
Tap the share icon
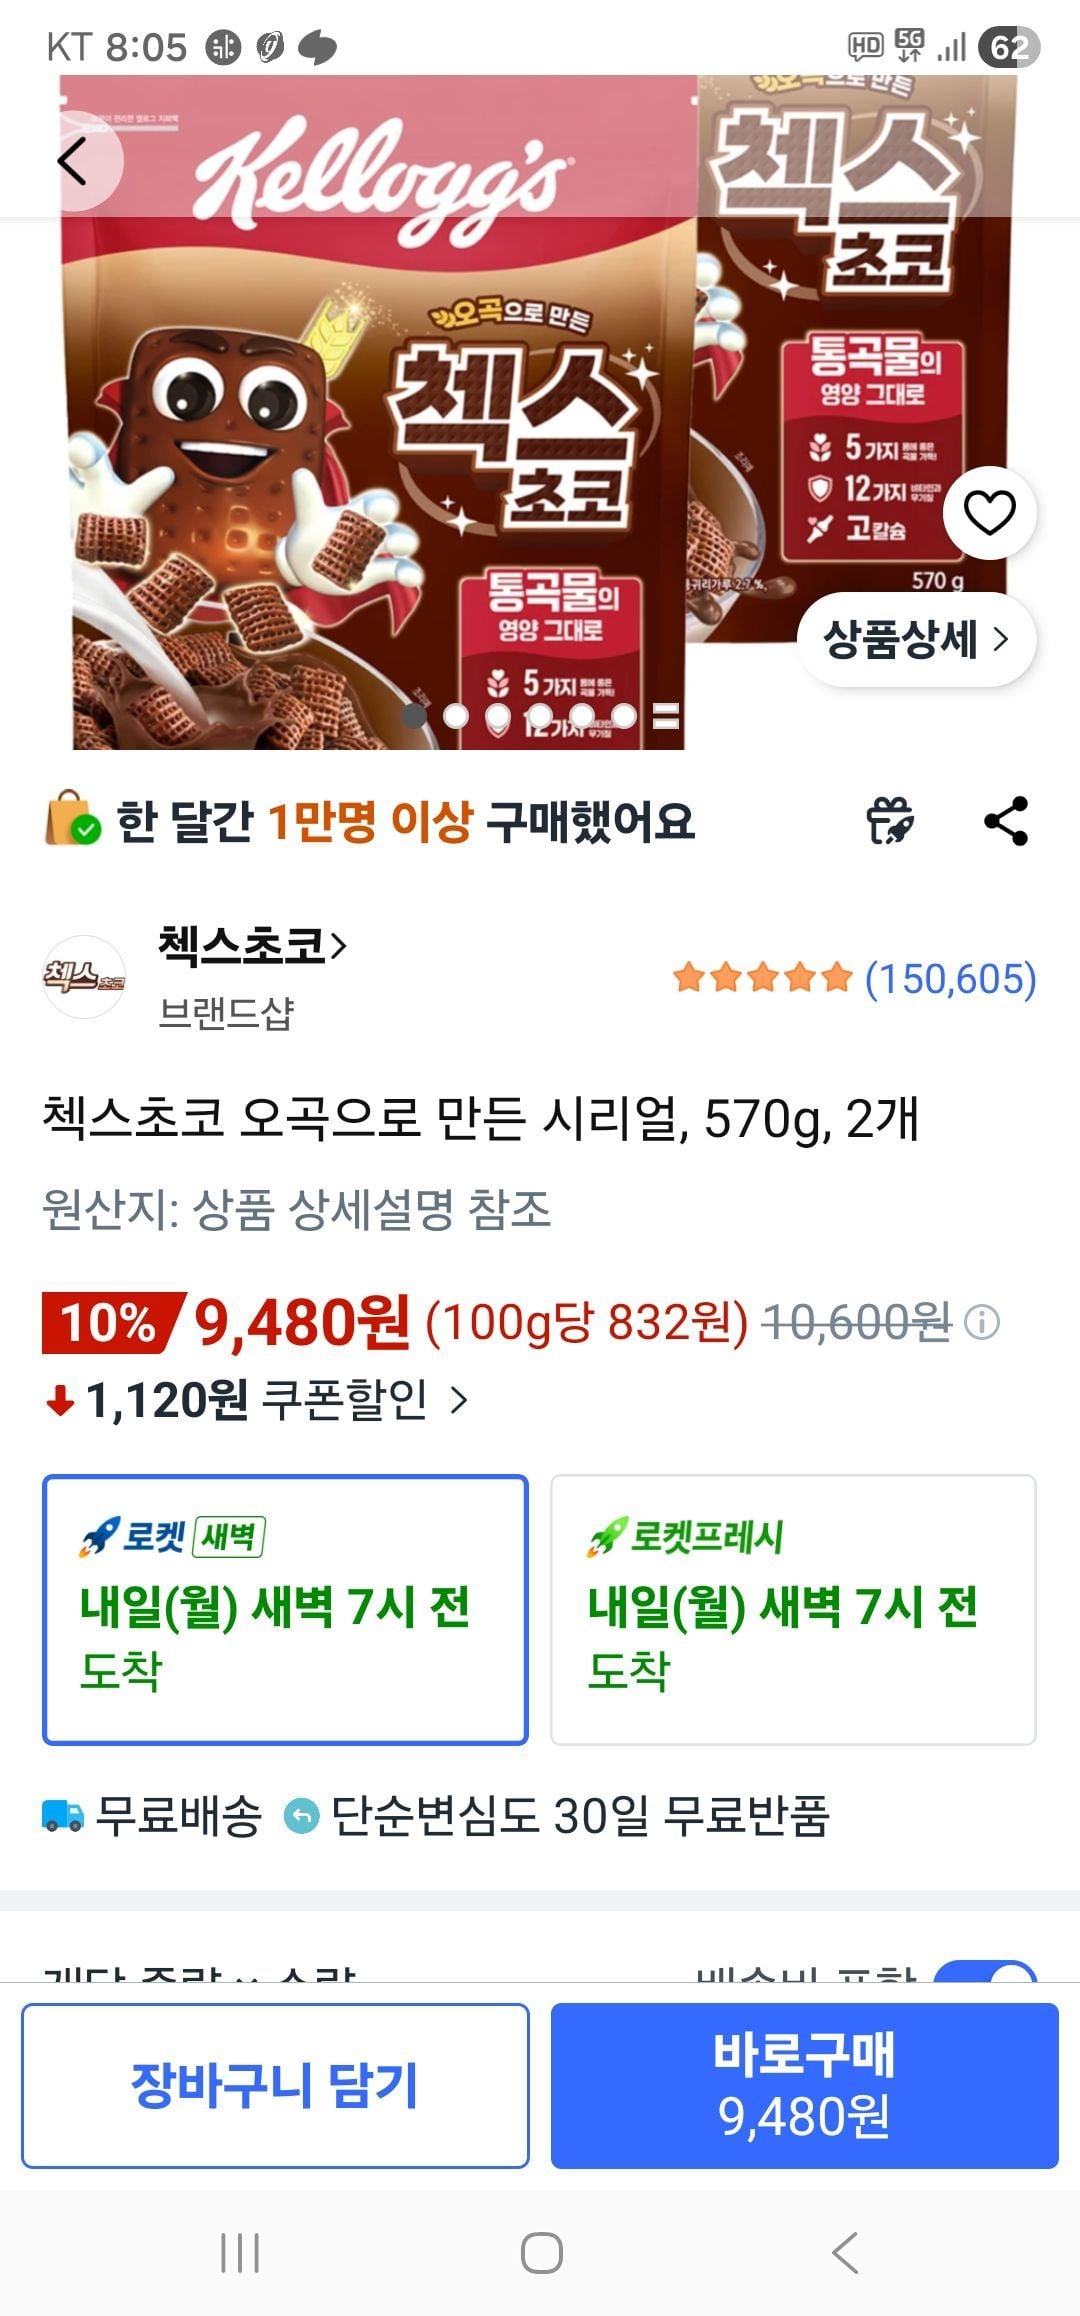coord(1006,821)
